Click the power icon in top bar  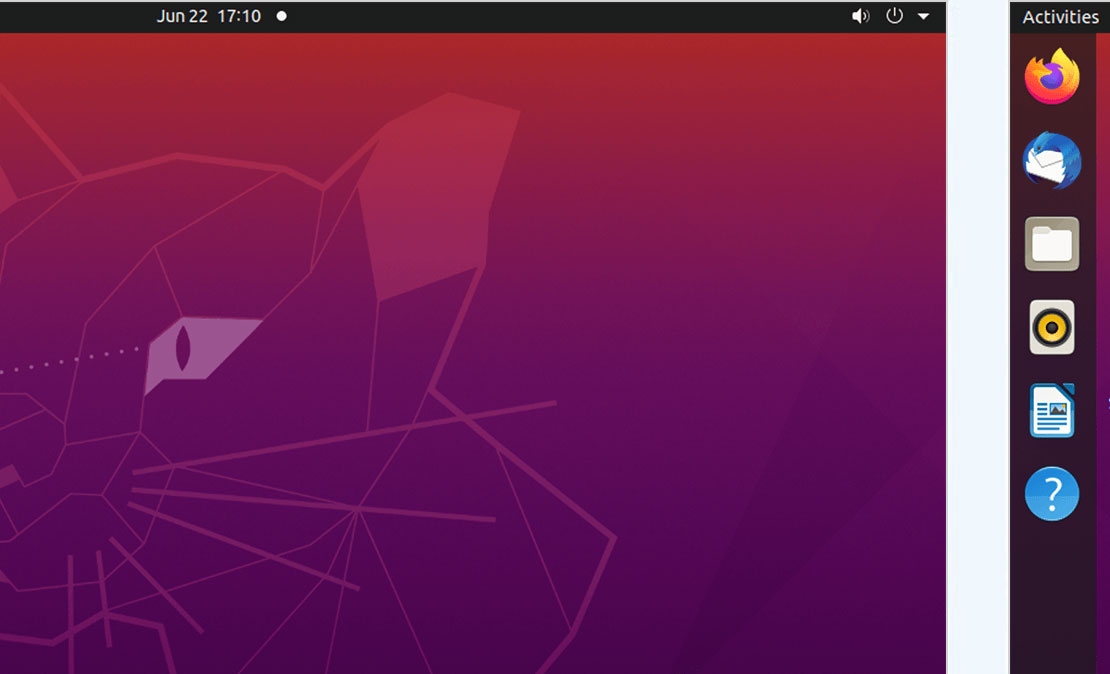pos(895,16)
